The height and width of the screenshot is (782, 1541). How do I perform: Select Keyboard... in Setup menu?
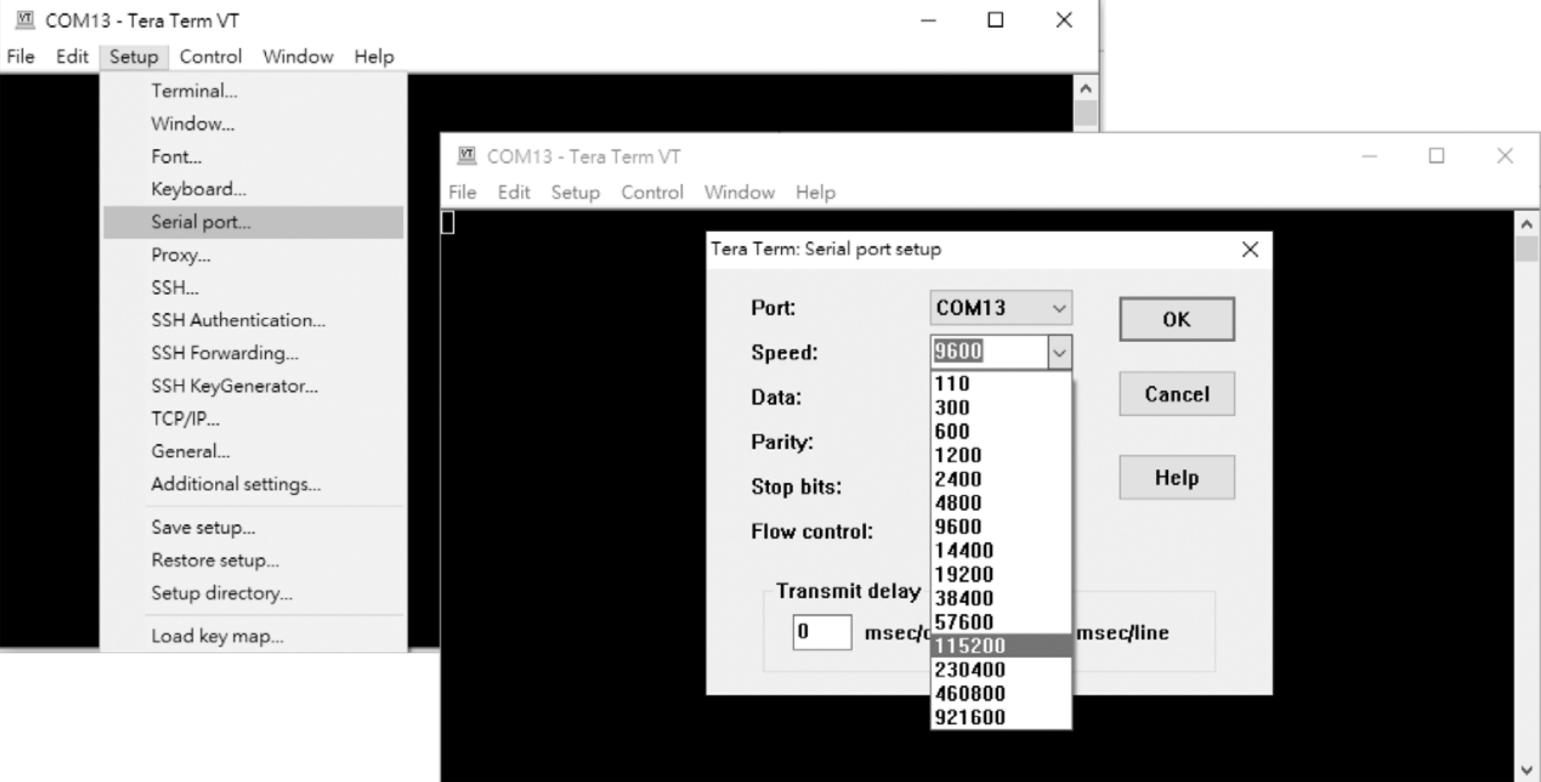[254, 189]
